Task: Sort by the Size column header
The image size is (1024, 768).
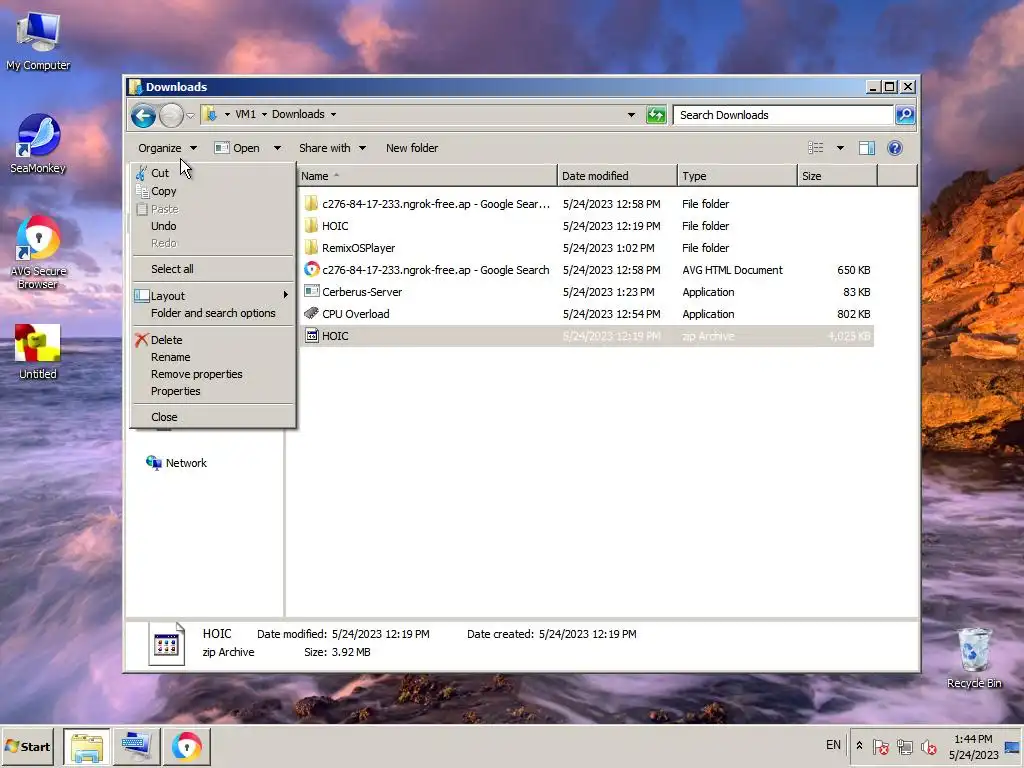Action: coord(838,176)
